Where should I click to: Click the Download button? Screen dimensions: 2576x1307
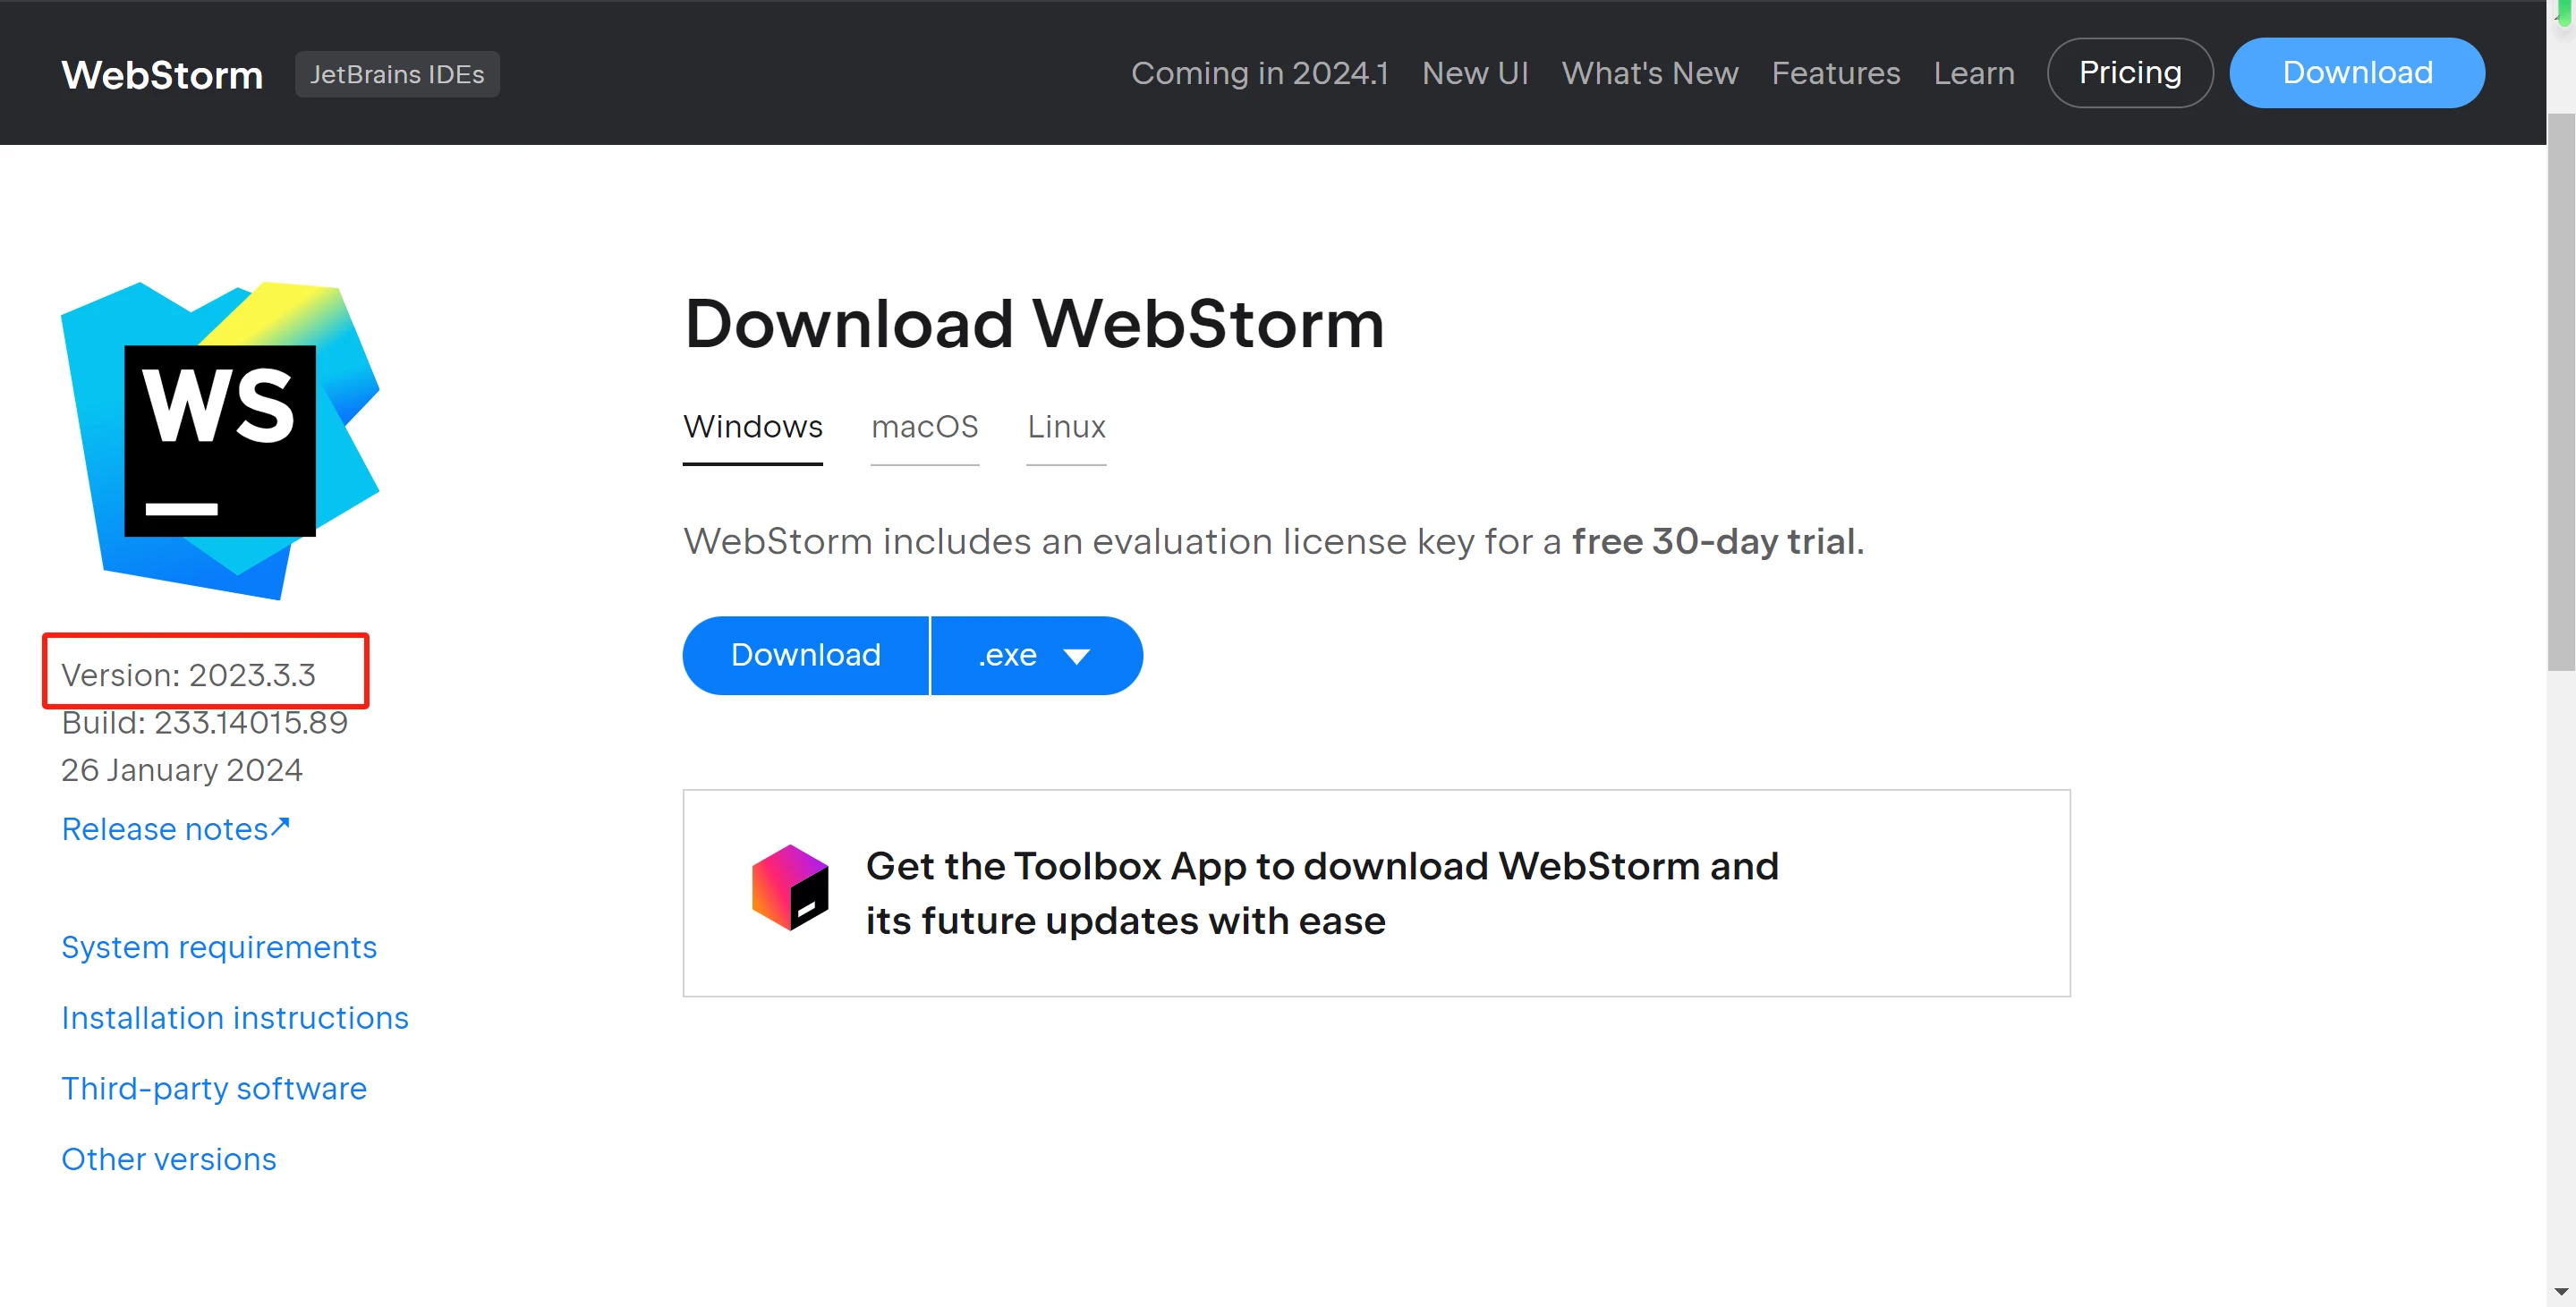[805, 653]
